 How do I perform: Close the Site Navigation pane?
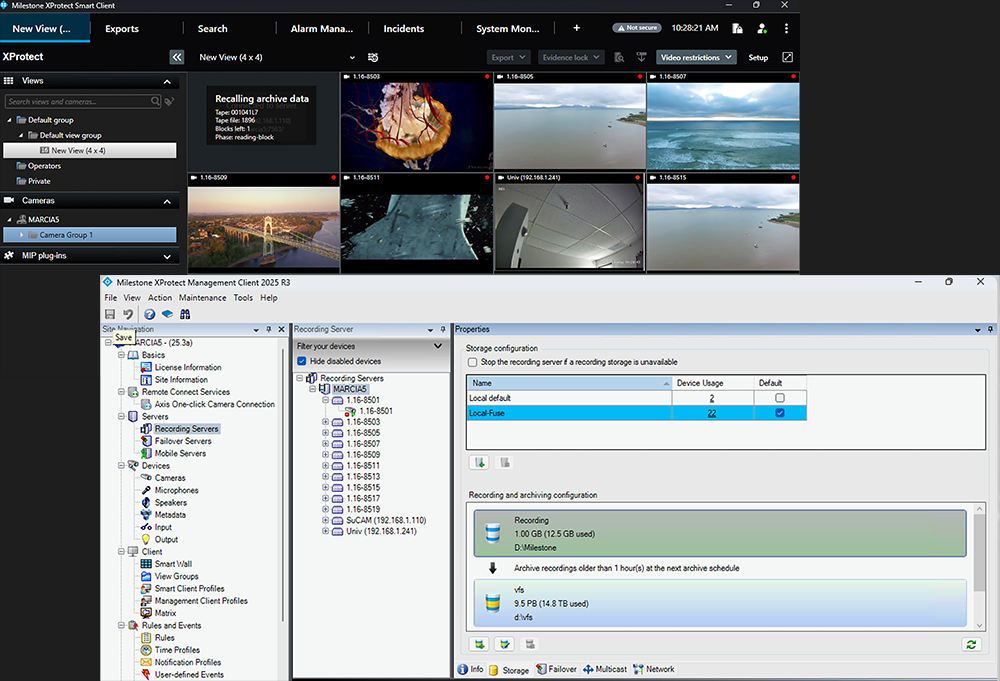pos(281,330)
